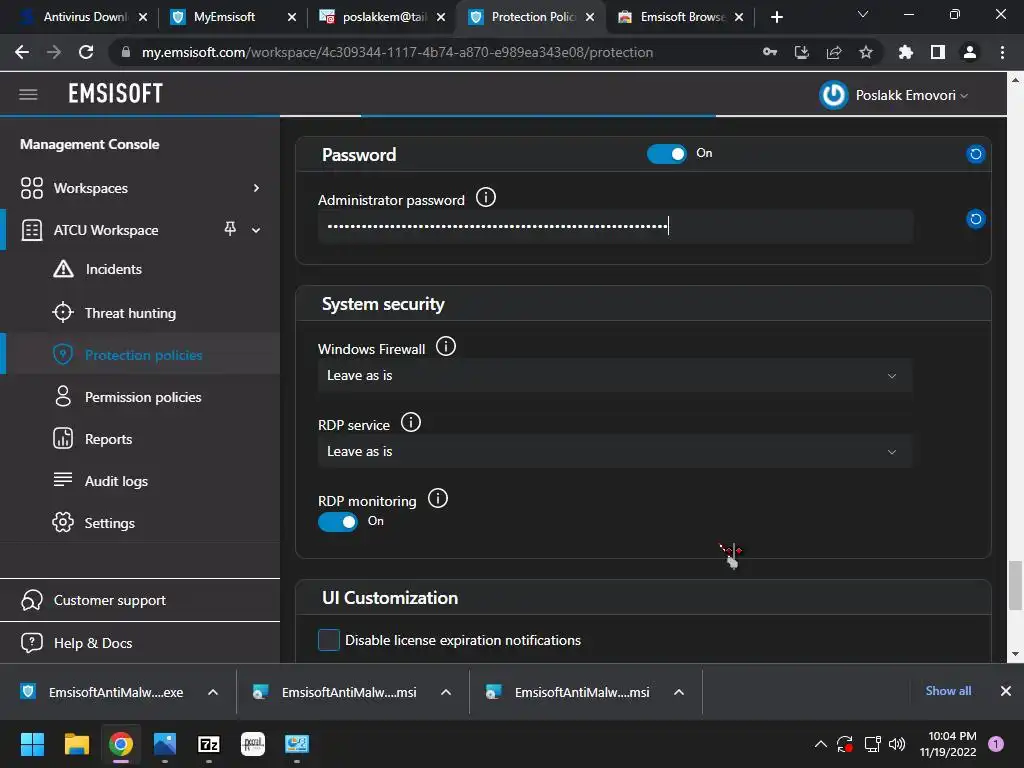Toggle Chrome side panel icon
Image resolution: width=1024 pixels, height=768 pixels.
(938, 52)
